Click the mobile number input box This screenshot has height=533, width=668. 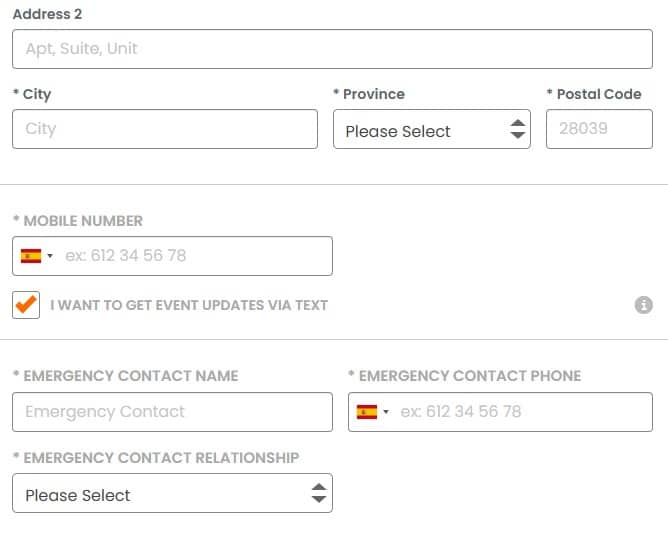(x=195, y=256)
